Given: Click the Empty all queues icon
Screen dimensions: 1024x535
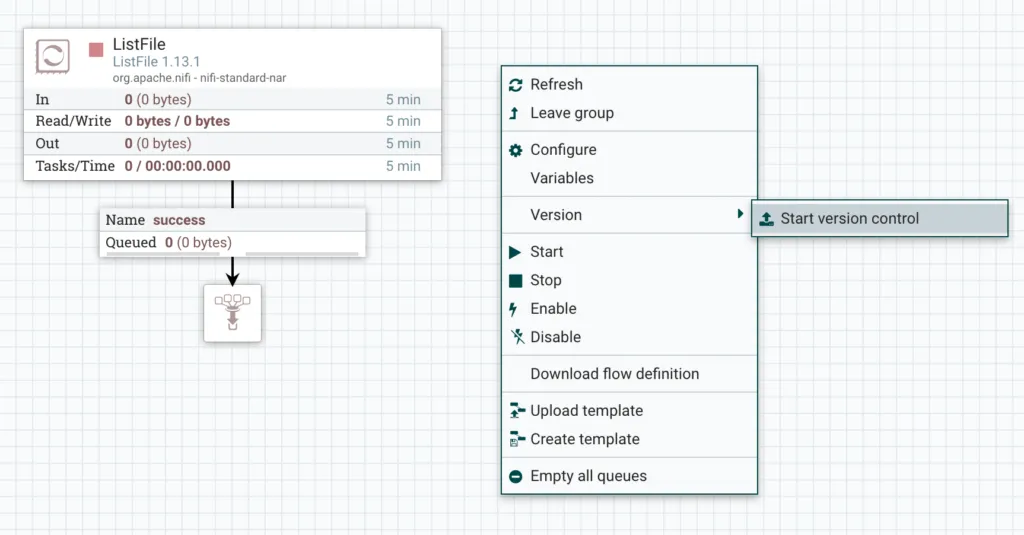Looking at the screenshot, I should [x=516, y=477].
